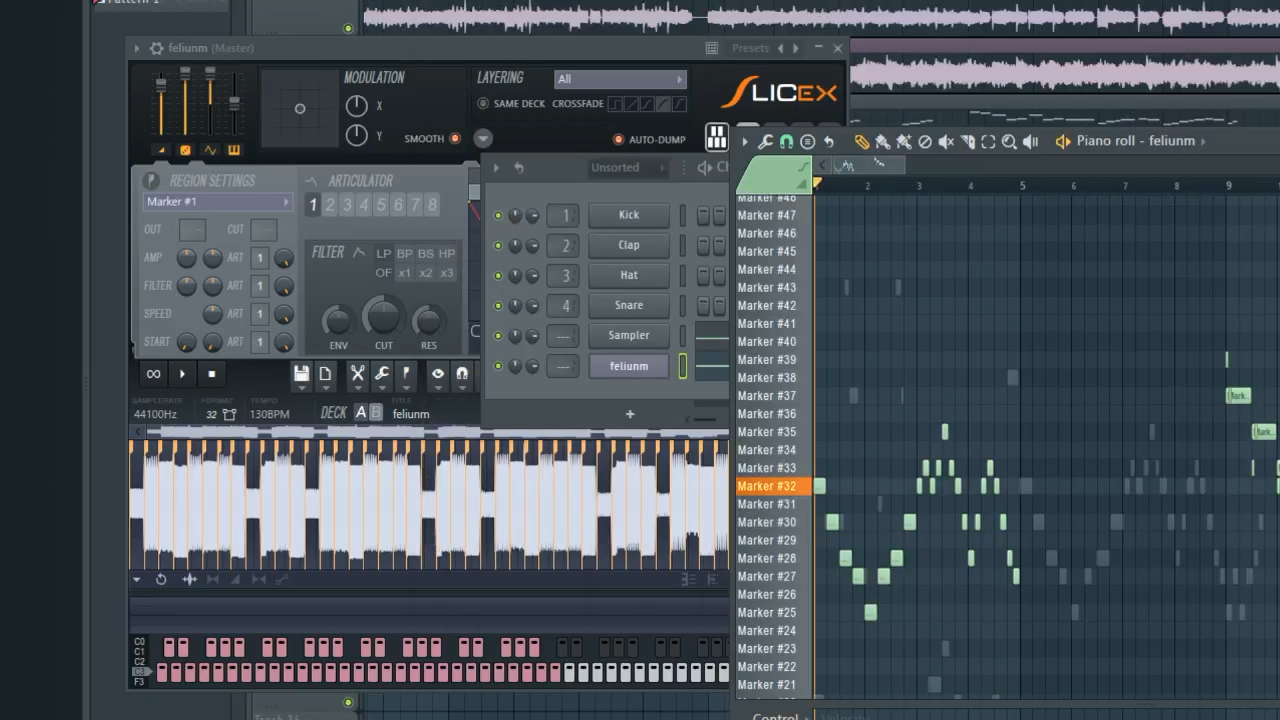The image size is (1280, 720).
Task: Select articulator 1 tab
Action: point(313,205)
